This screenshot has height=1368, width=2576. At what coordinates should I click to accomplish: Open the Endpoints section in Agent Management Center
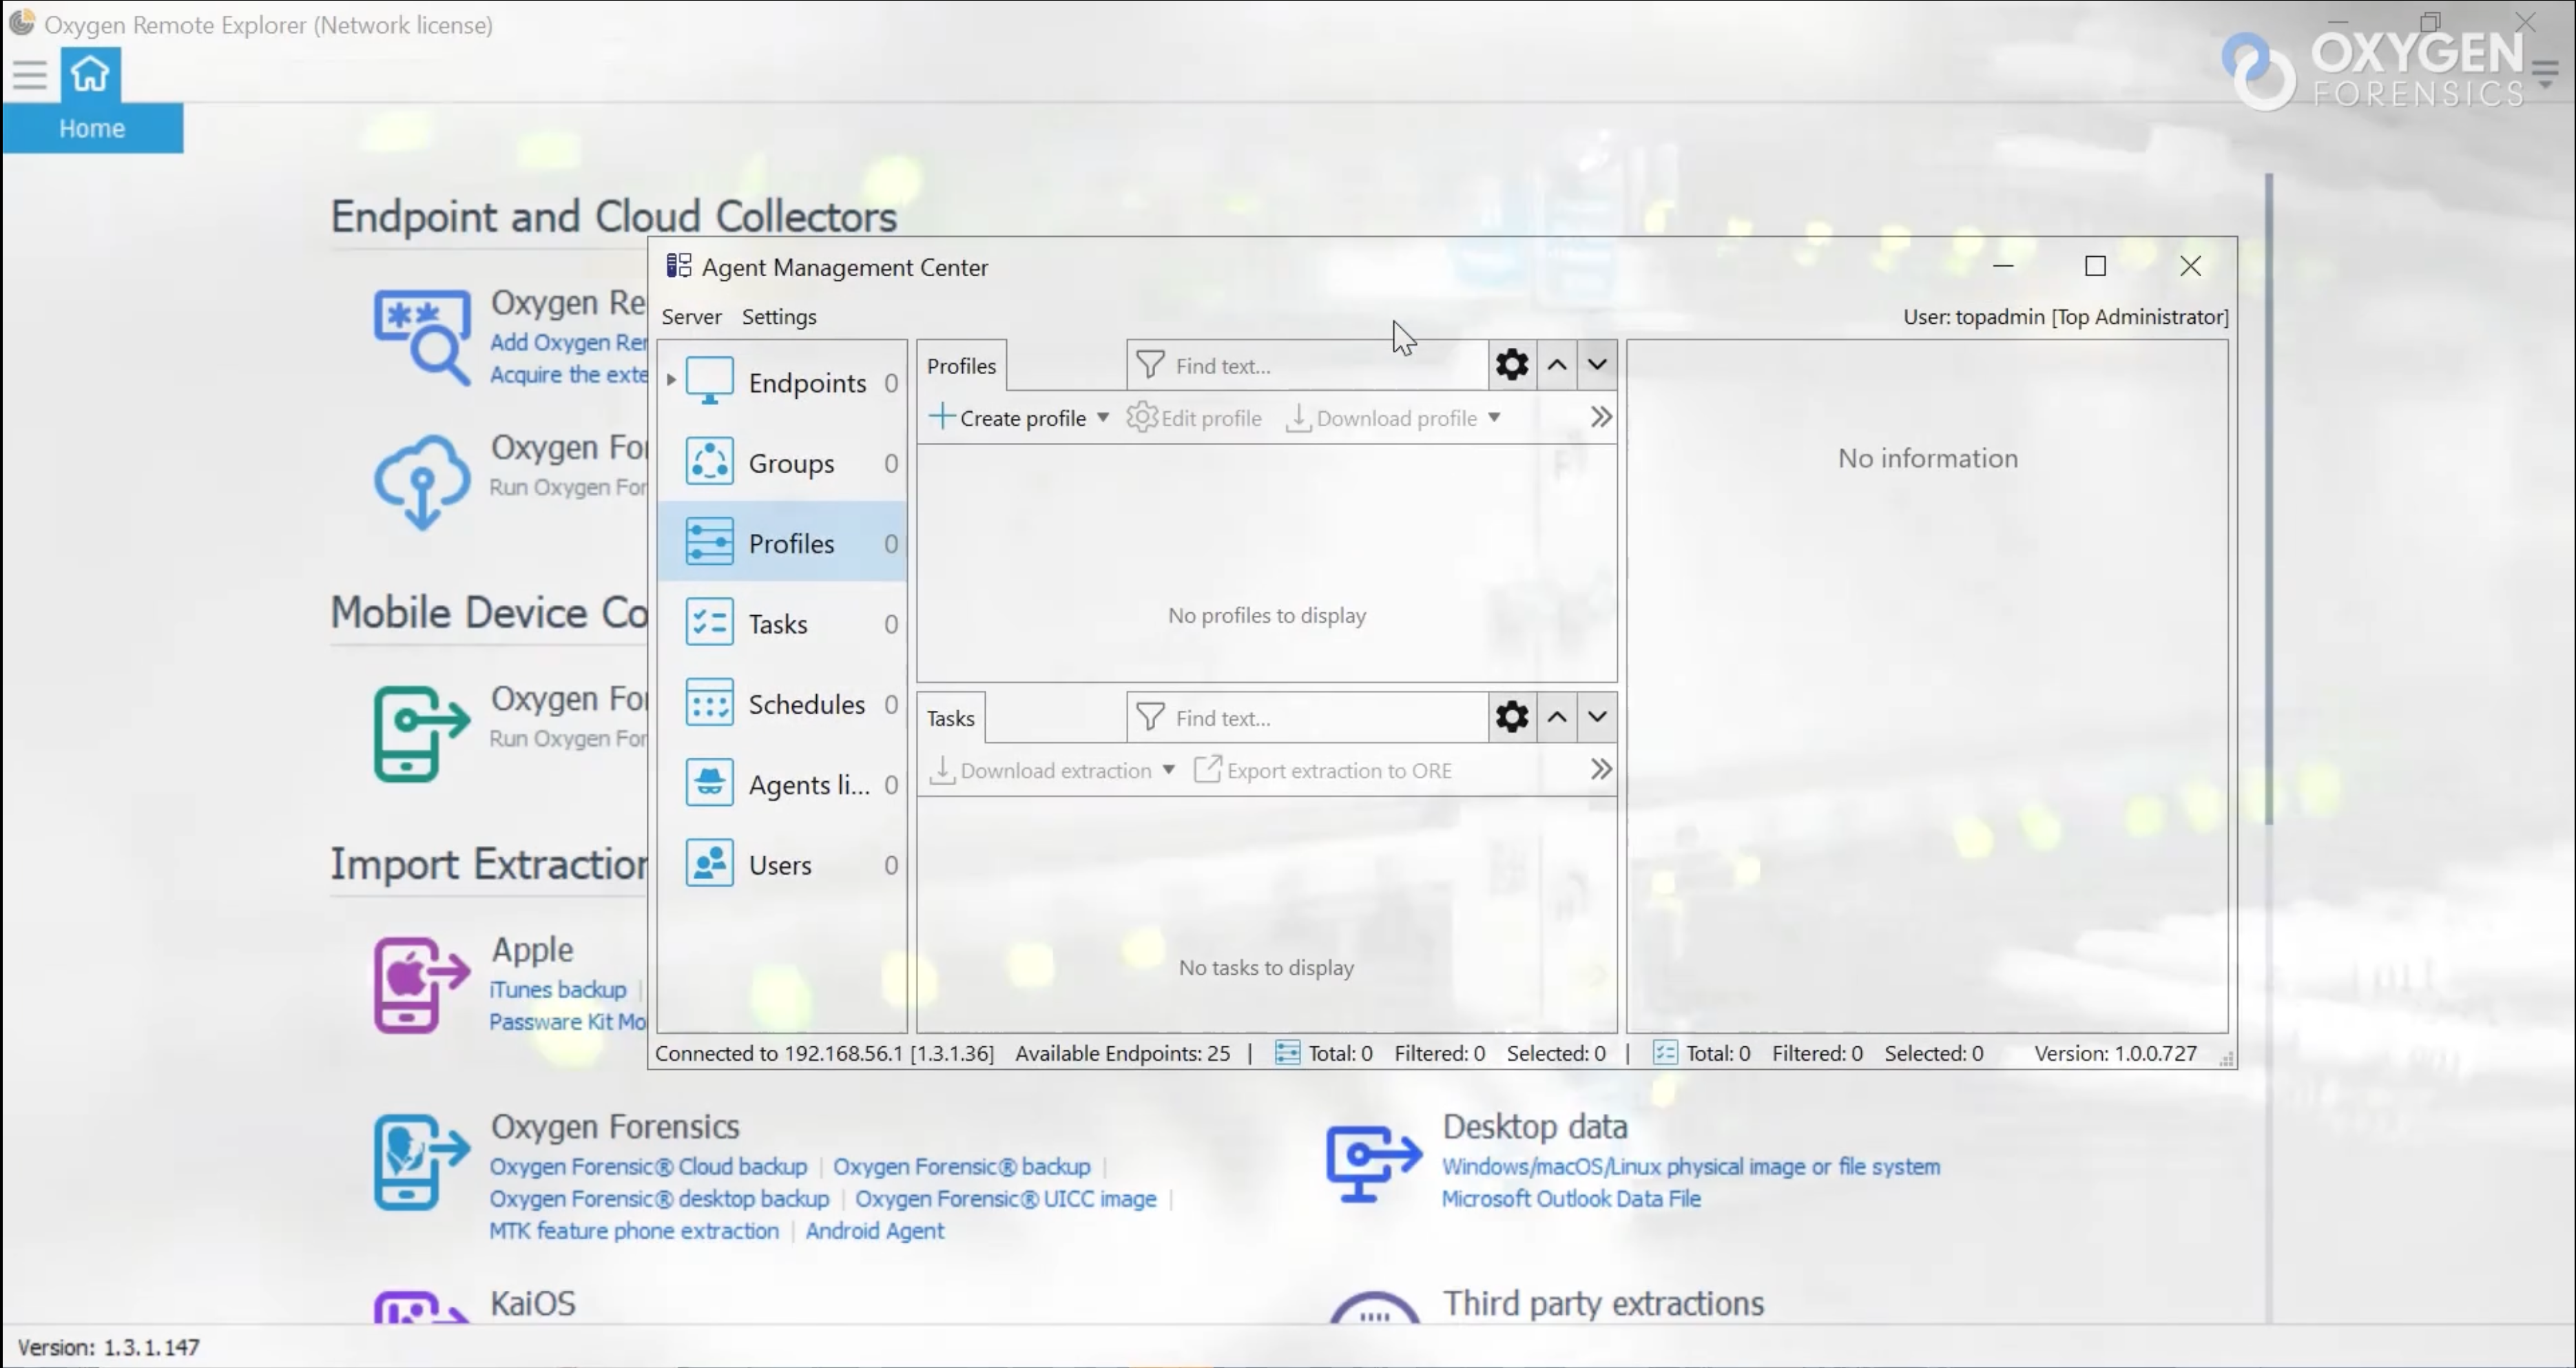point(782,382)
